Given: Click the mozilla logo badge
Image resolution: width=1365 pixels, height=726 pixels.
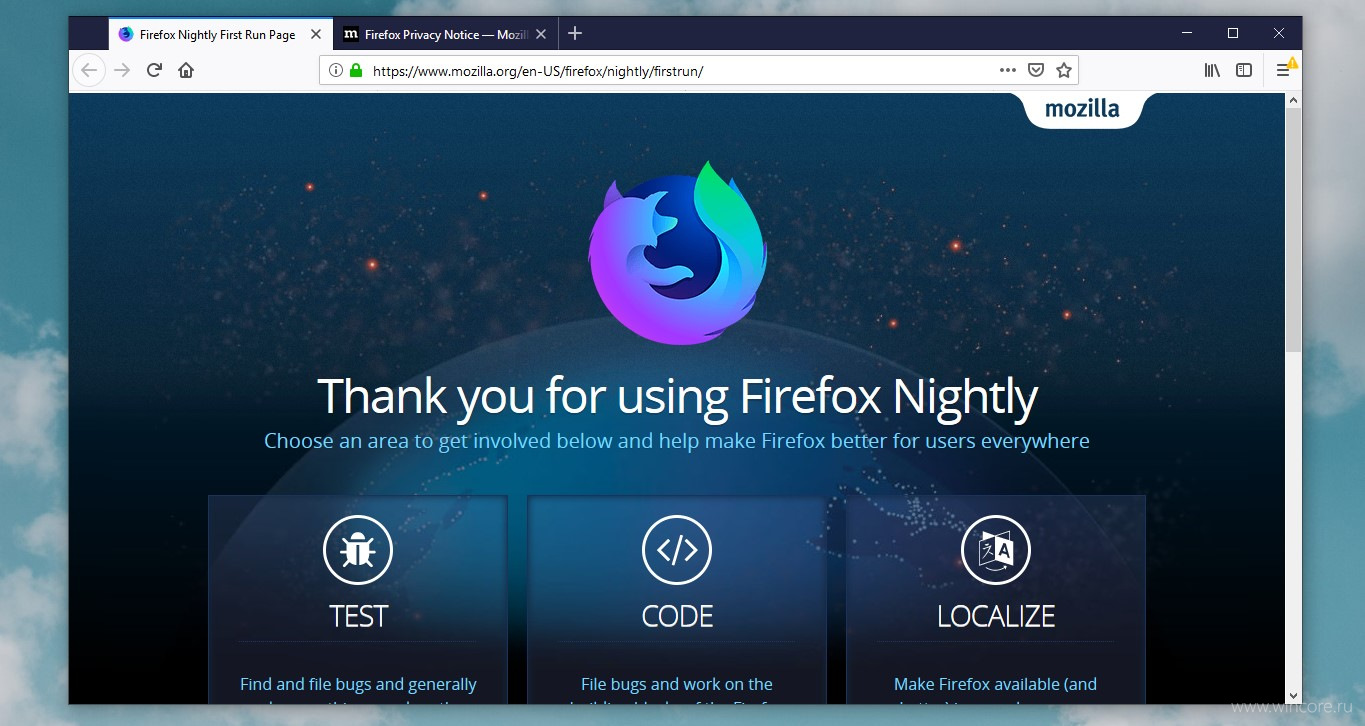Looking at the screenshot, I should (x=1082, y=109).
